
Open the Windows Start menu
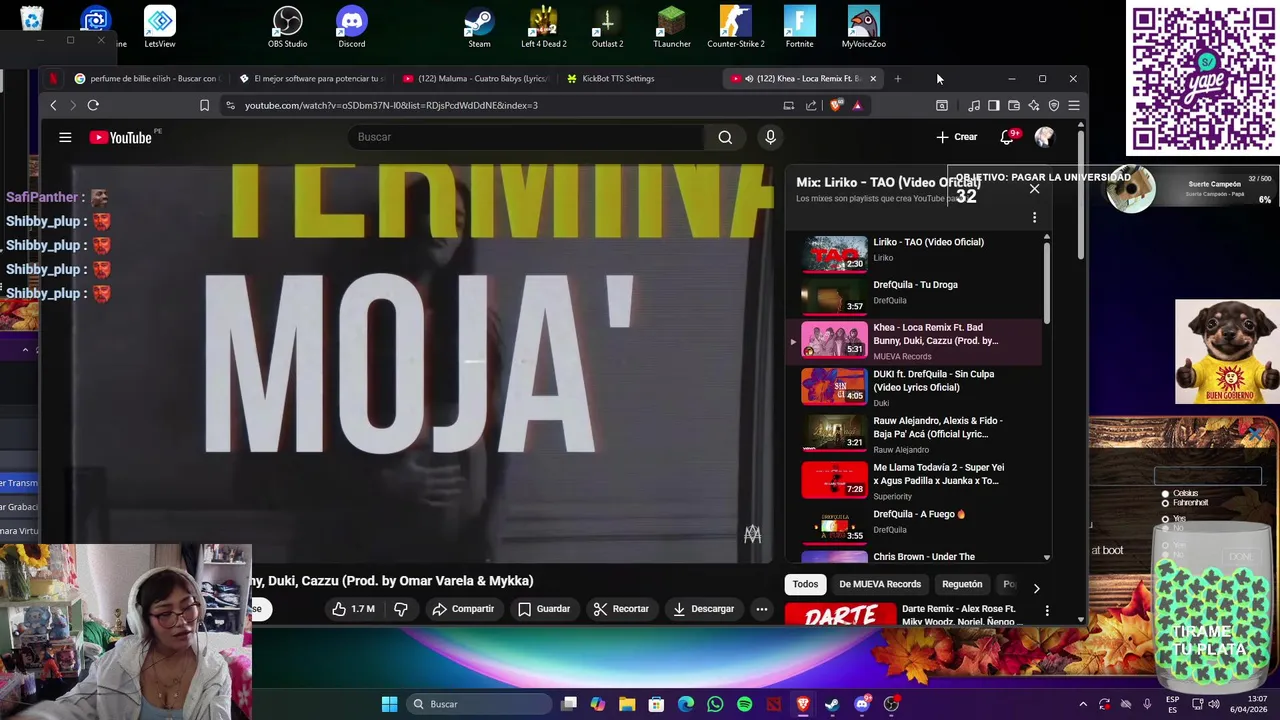pos(389,704)
